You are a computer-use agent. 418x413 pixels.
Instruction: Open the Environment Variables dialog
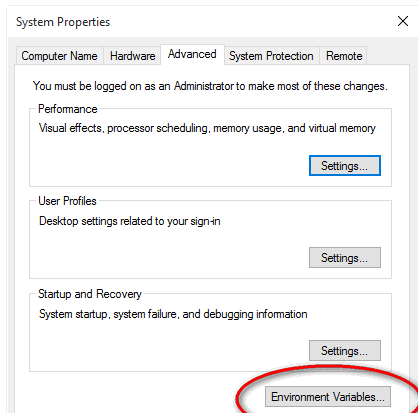click(328, 397)
